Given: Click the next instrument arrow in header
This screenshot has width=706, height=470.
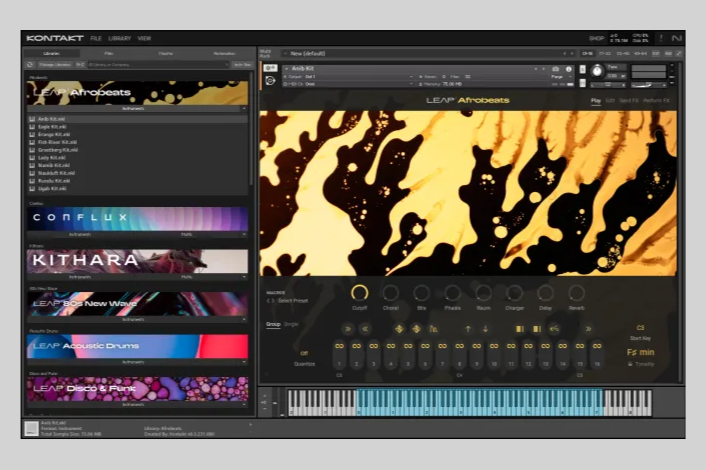Looking at the screenshot, I should (543, 69).
